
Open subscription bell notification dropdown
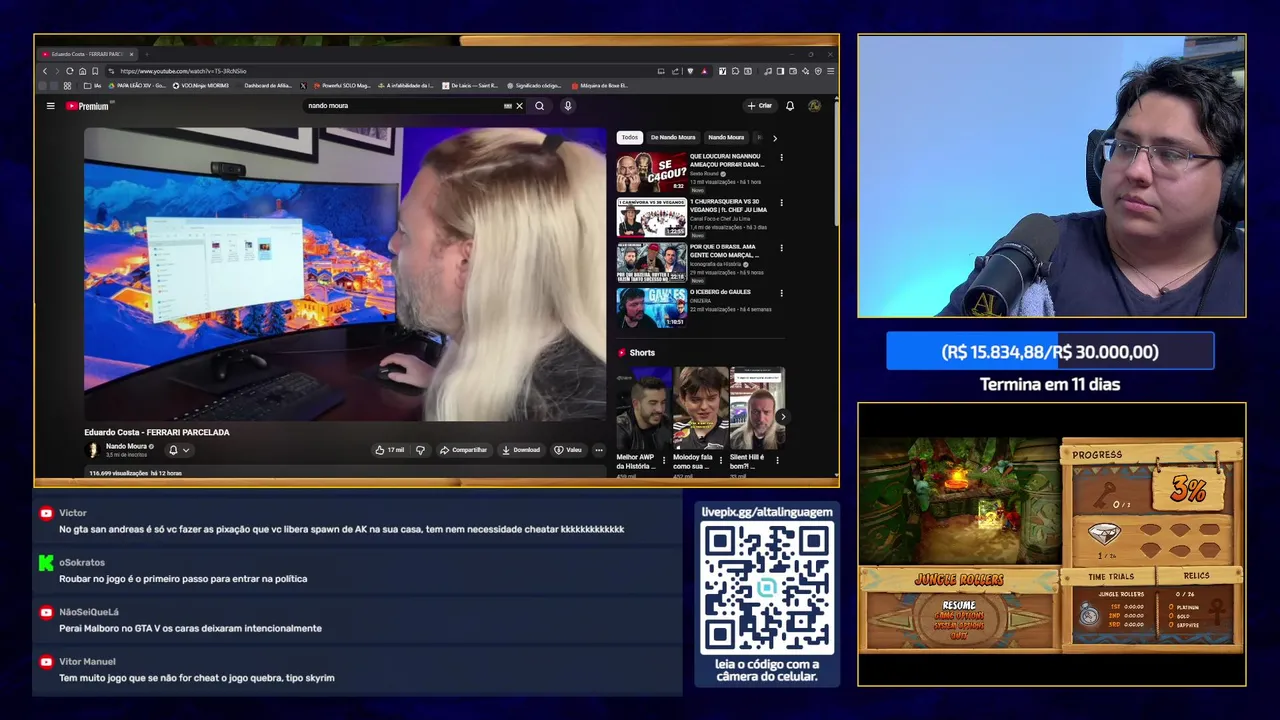178,450
